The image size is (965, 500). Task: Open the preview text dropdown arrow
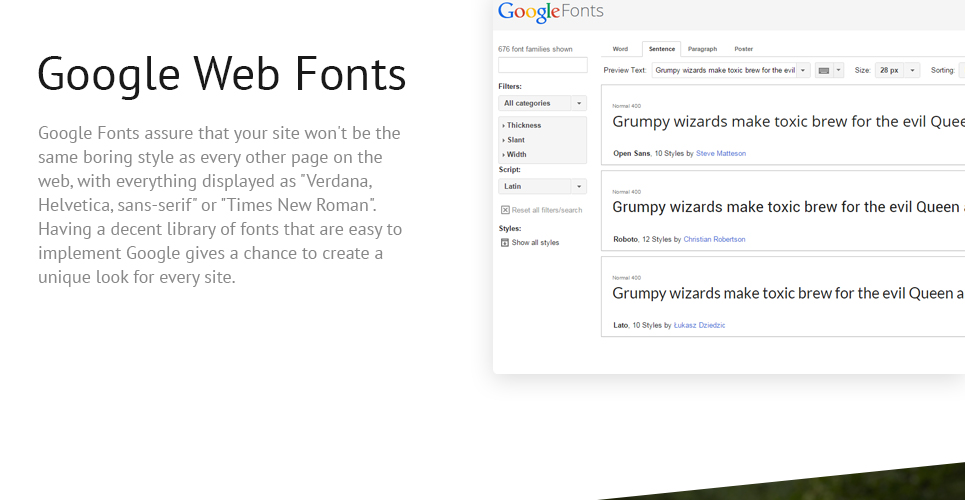(803, 70)
